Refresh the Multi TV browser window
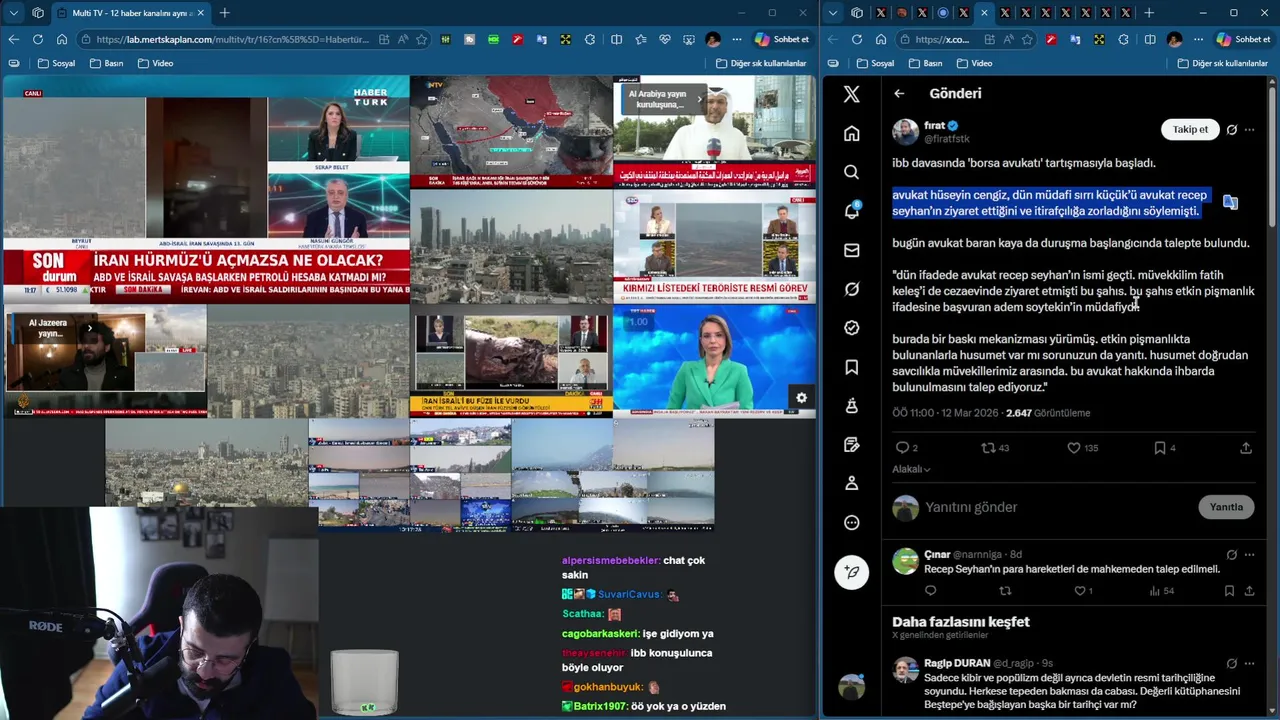The width and height of the screenshot is (1280, 720). (x=37, y=39)
